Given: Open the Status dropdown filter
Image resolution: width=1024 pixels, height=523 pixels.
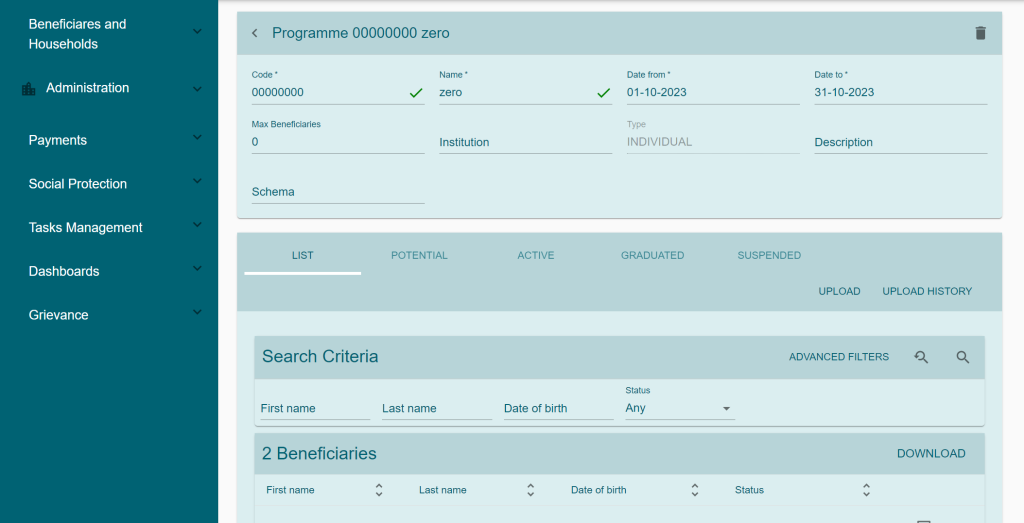Looking at the screenshot, I should (x=679, y=408).
